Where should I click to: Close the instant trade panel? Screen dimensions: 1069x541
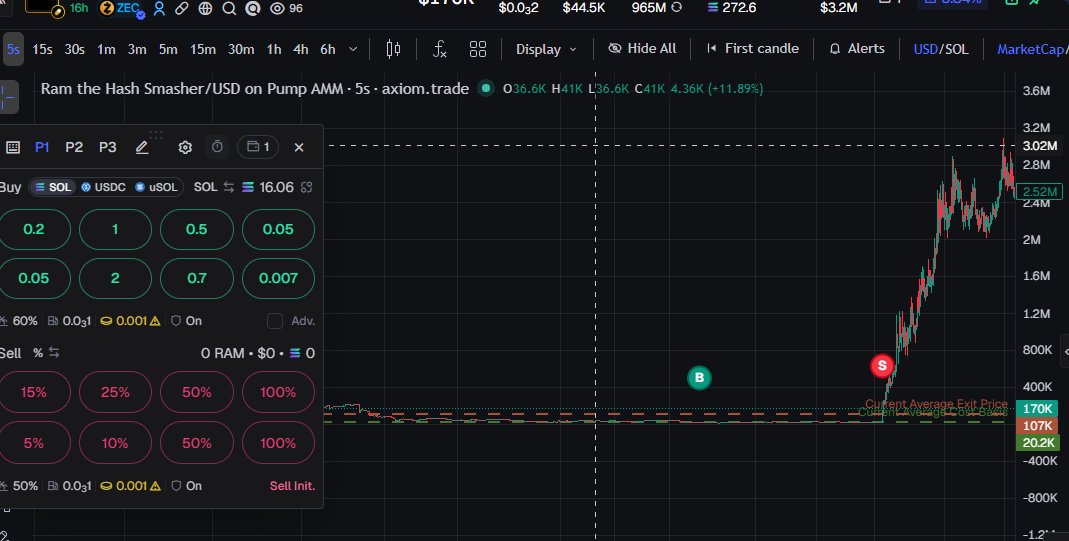tap(299, 147)
